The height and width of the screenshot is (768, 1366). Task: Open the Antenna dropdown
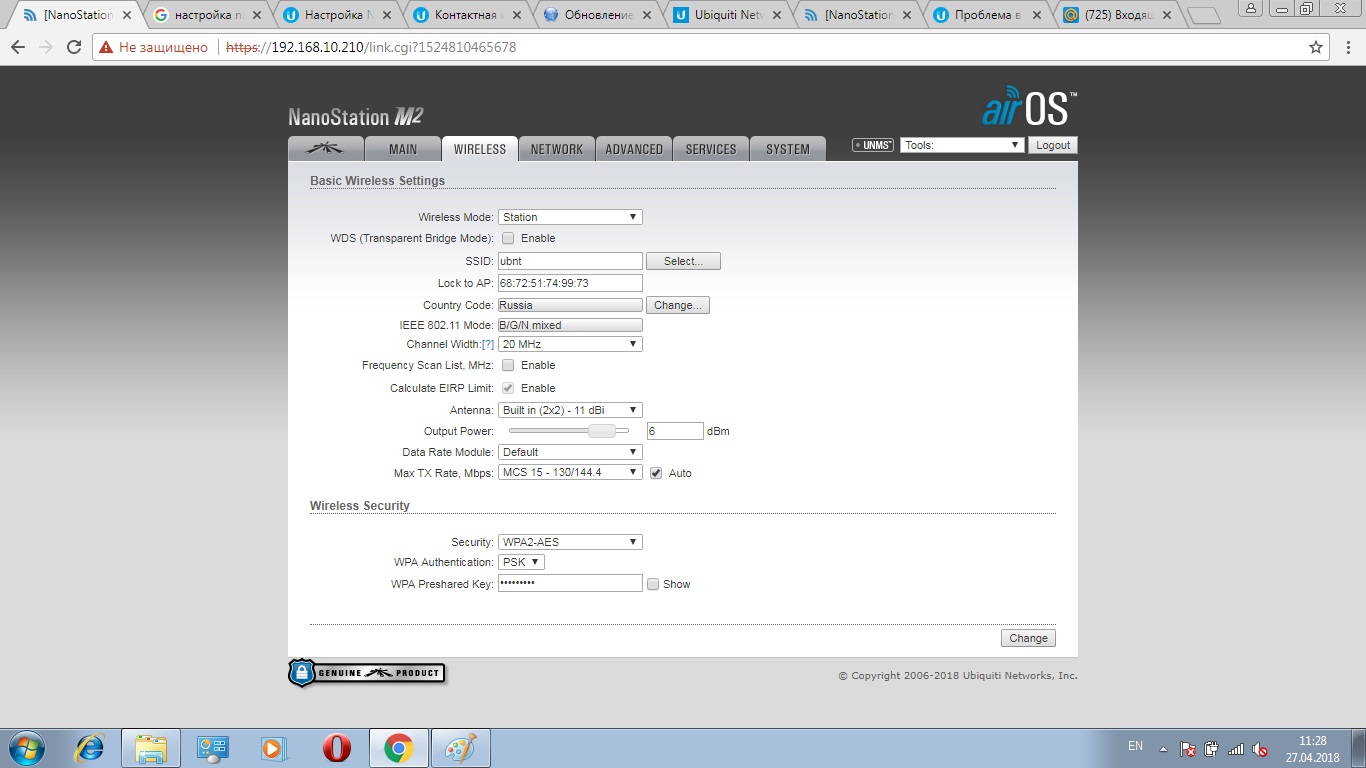pyautogui.click(x=570, y=410)
